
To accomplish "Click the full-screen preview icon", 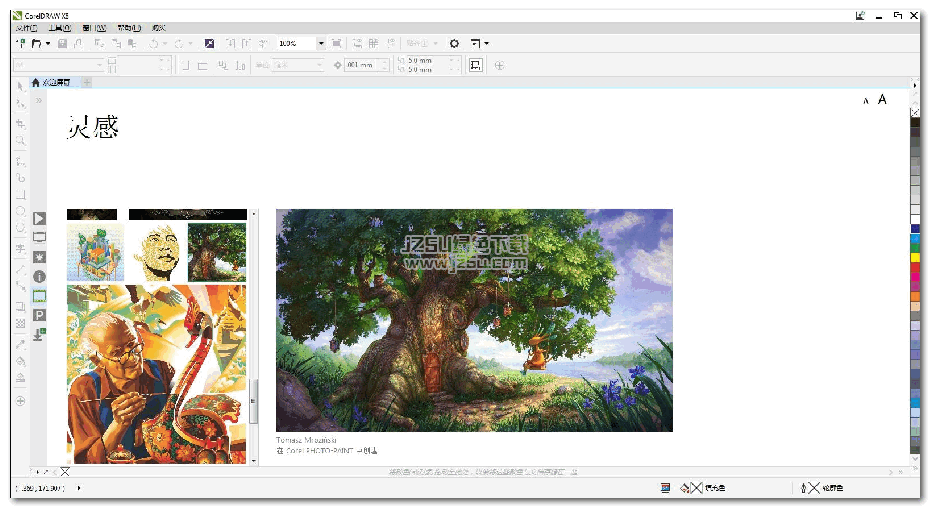I will click(x=337, y=43).
